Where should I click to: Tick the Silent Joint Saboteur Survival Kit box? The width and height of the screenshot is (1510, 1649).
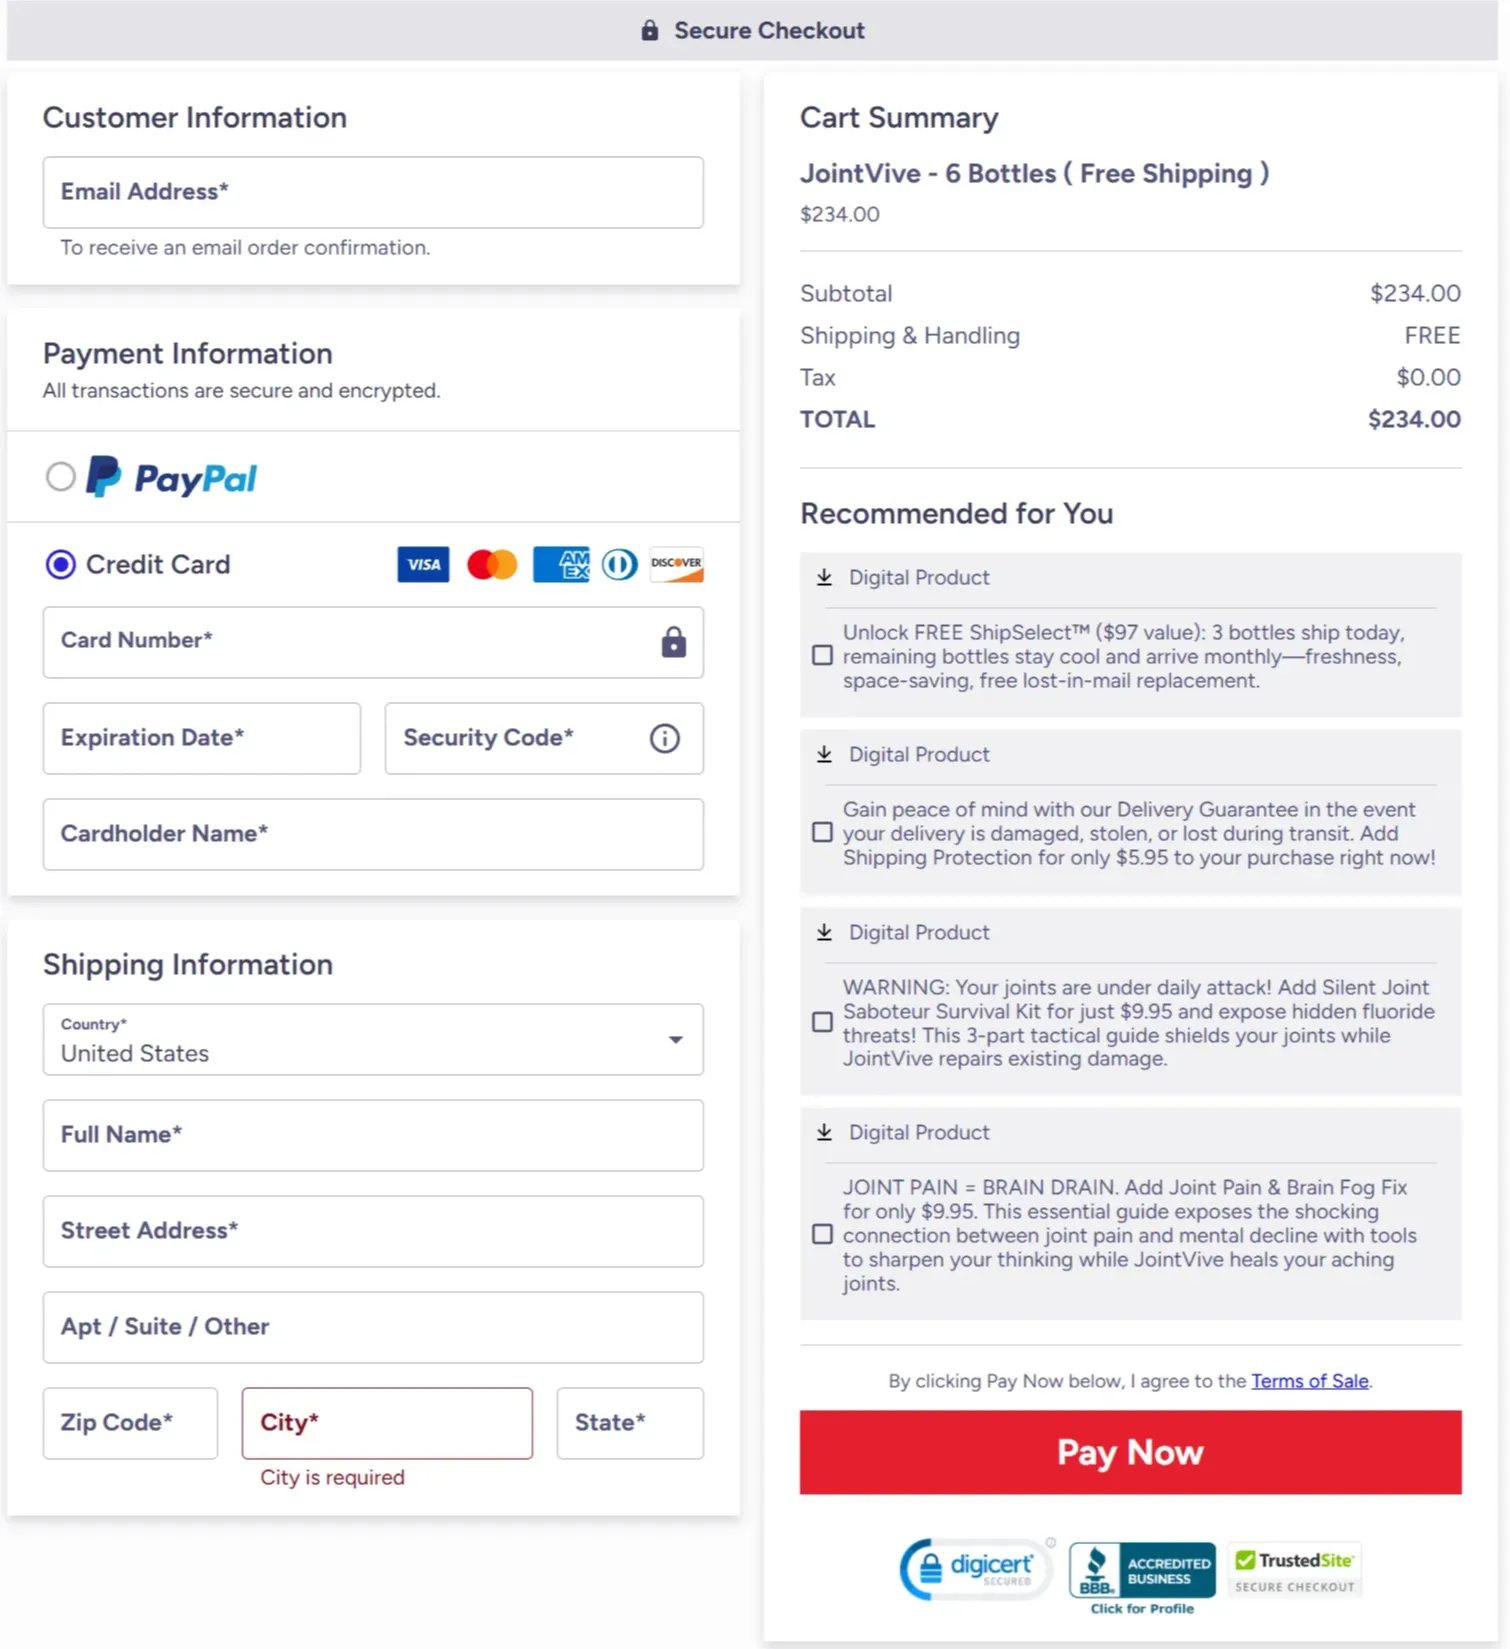coord(822,1022)
